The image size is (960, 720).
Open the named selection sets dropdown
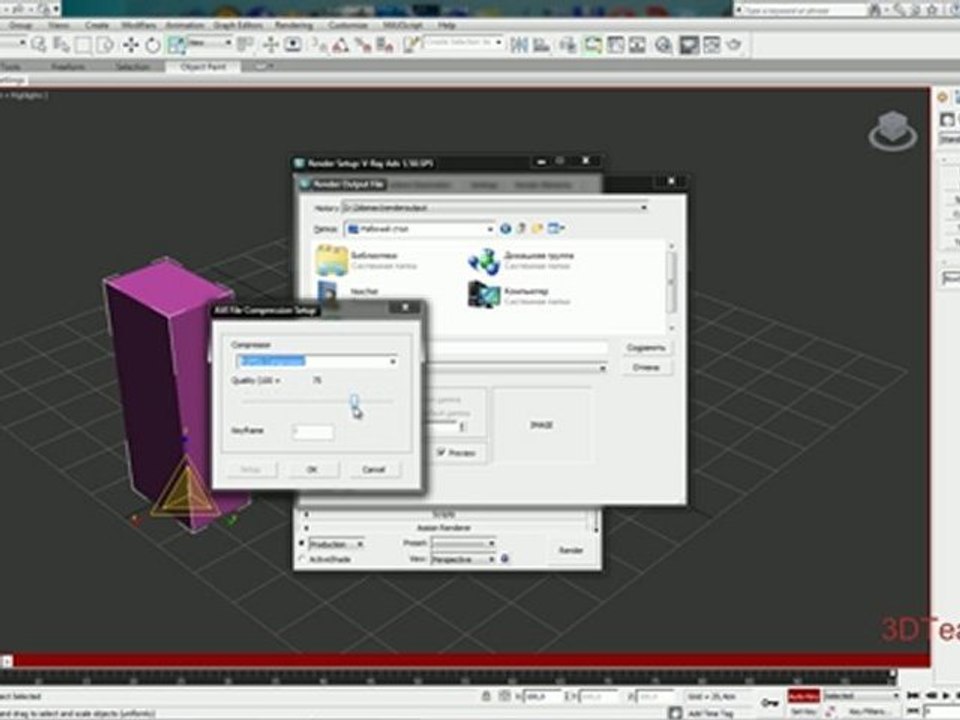click(463, 43)
